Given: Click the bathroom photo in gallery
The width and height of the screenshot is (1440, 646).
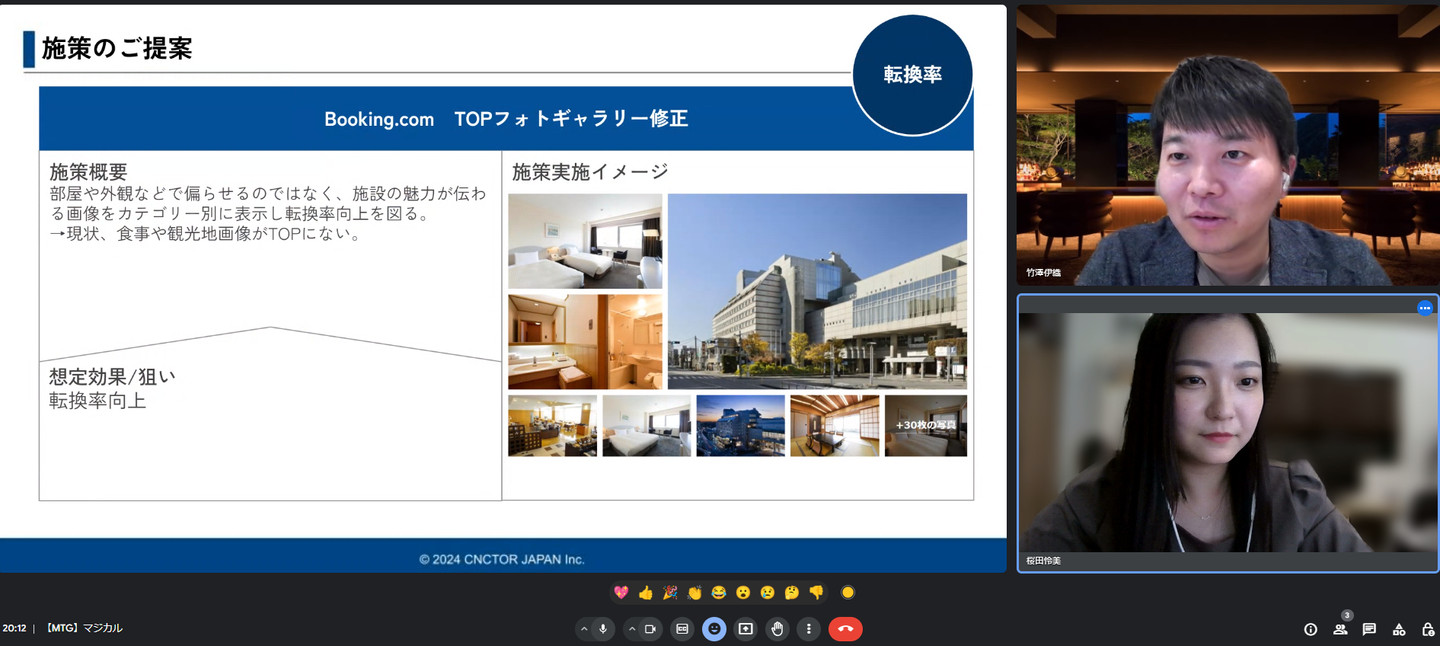Looking at the screenshot, I should (x=585, y=341).
